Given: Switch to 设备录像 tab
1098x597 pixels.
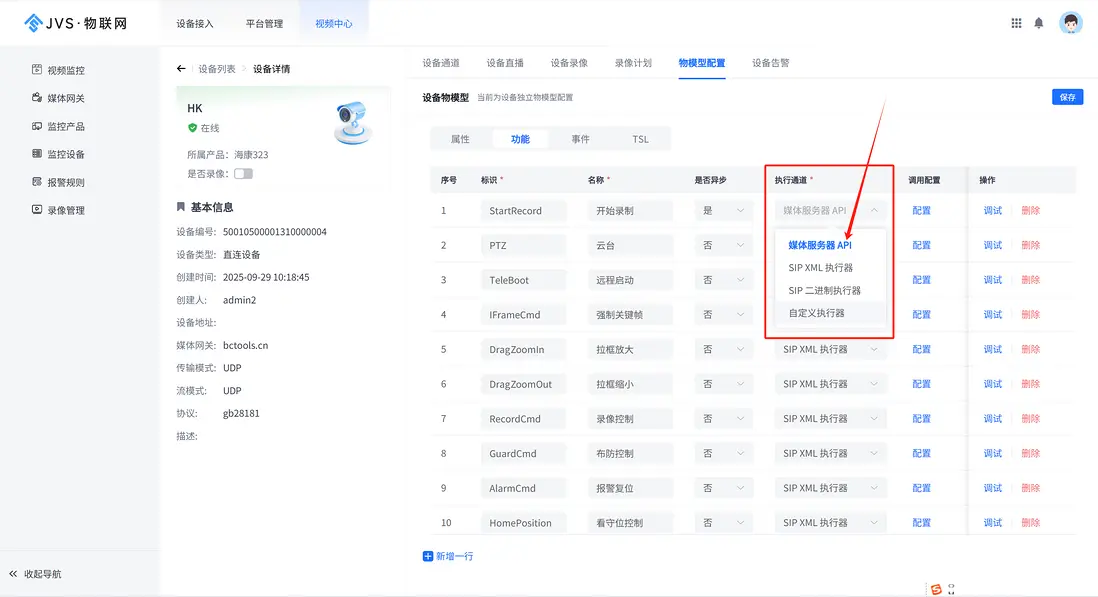Looking at the screenshot, I should tap(569, 63).
